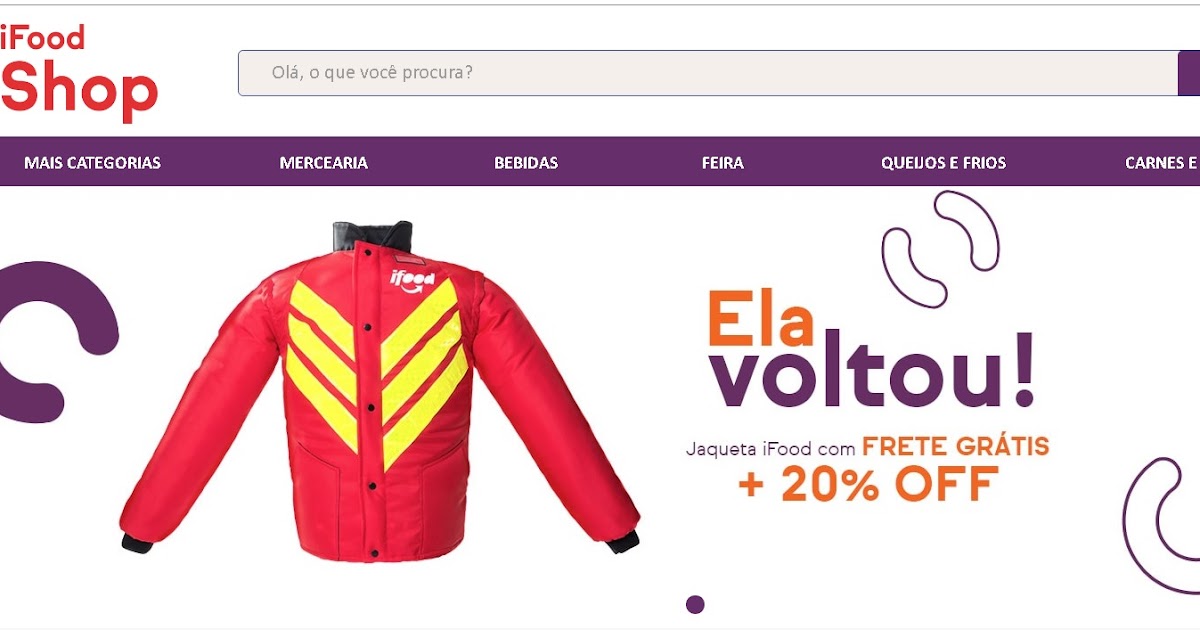Go to the BEBIDAS category
The height and width of the screenshot is (630, 1200).
(526, 163)
